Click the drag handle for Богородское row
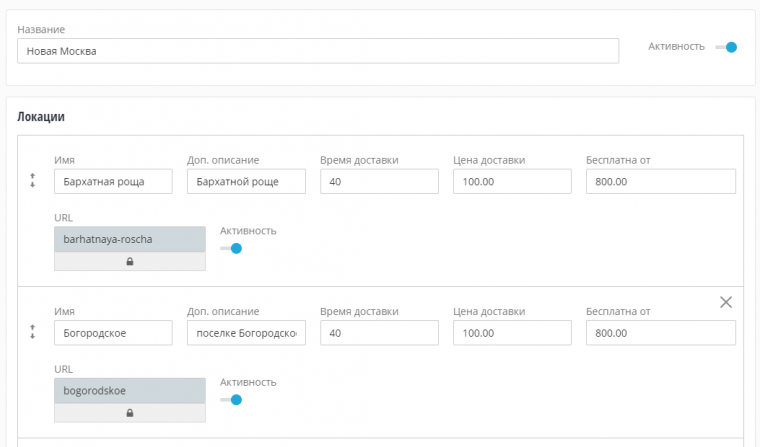 pos(33,332)
